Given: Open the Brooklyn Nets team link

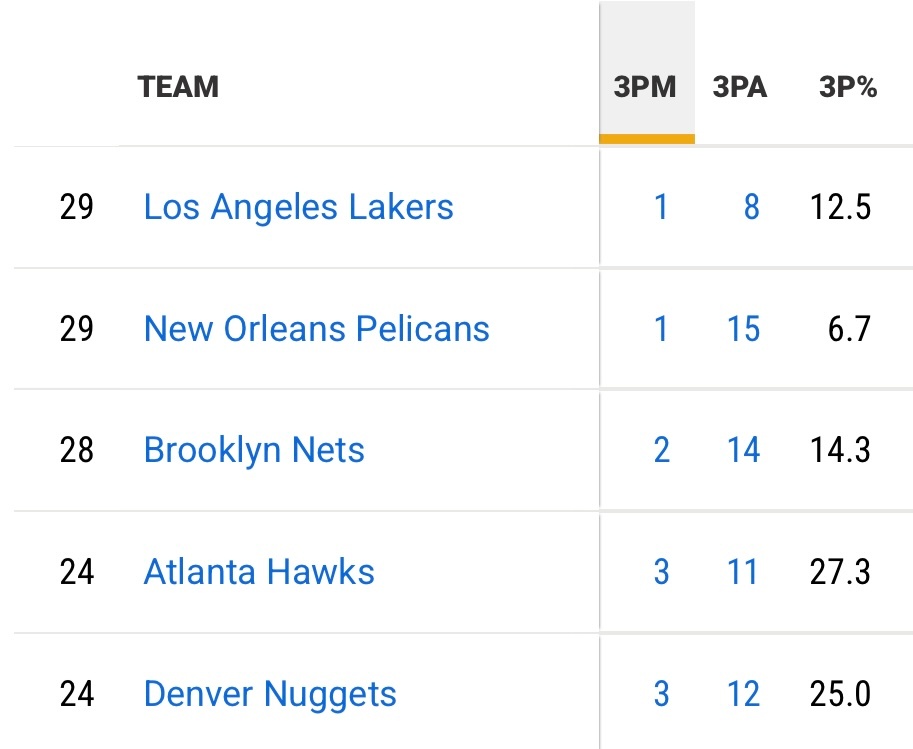Looking at the screenshot, I should tap(254, 450).
